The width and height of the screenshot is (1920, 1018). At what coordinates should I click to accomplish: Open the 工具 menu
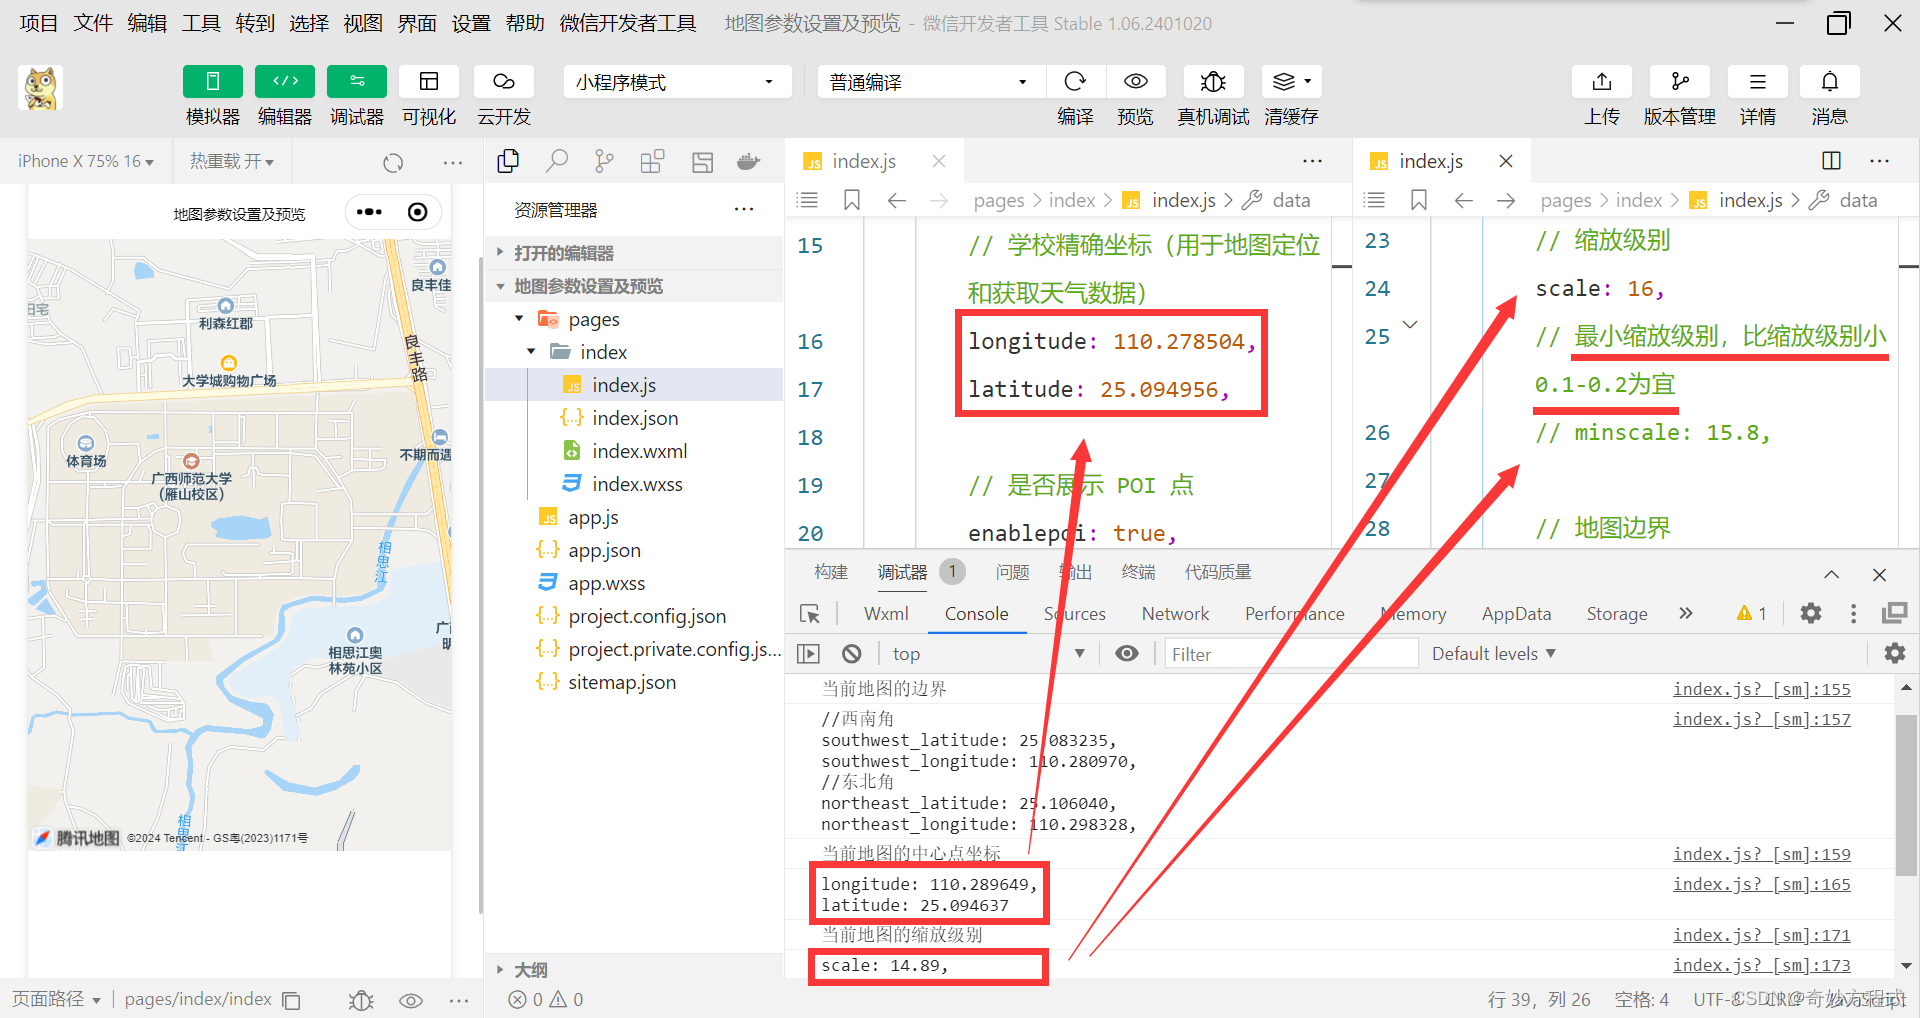pyautogui.click(x=201, y=23)
